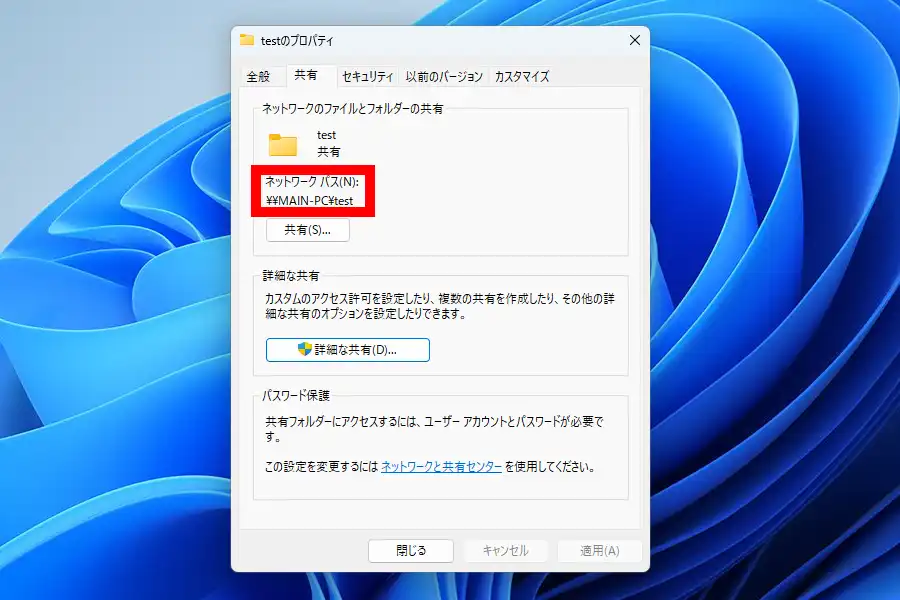Click the パスワード保護 group heading
This screenshot has height=600, width=900.
point(296,396)
